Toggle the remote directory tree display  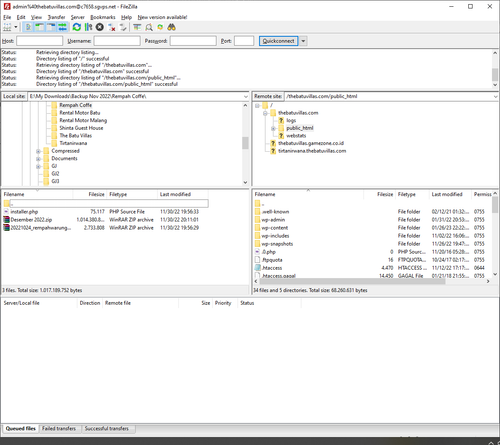click(51, 27)
